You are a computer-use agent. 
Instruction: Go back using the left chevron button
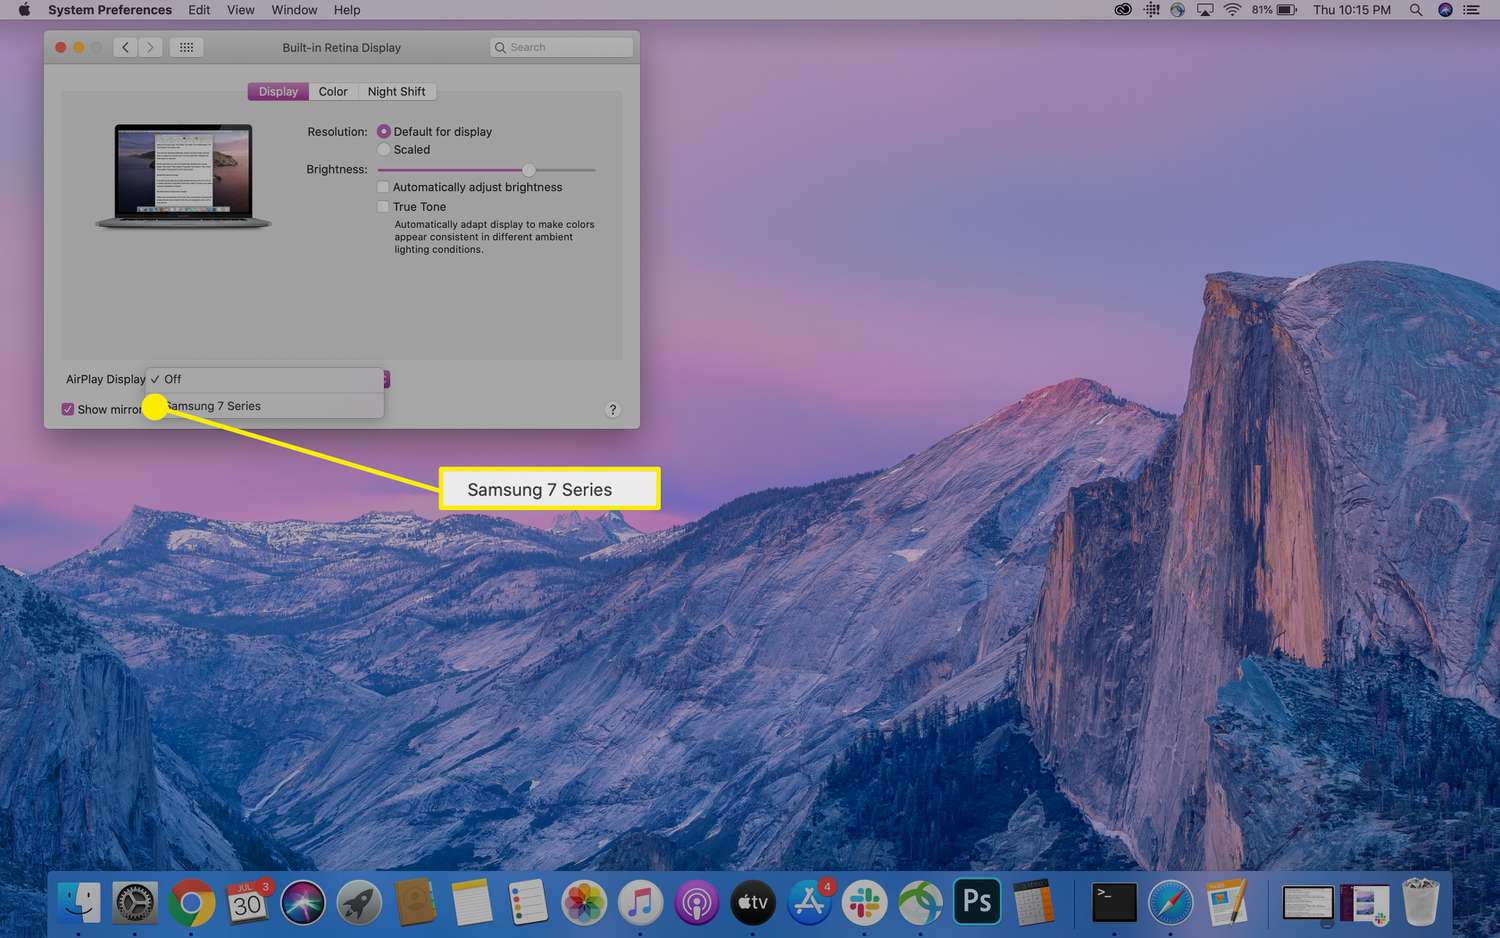pyautogui.click(x=125, y=47)
